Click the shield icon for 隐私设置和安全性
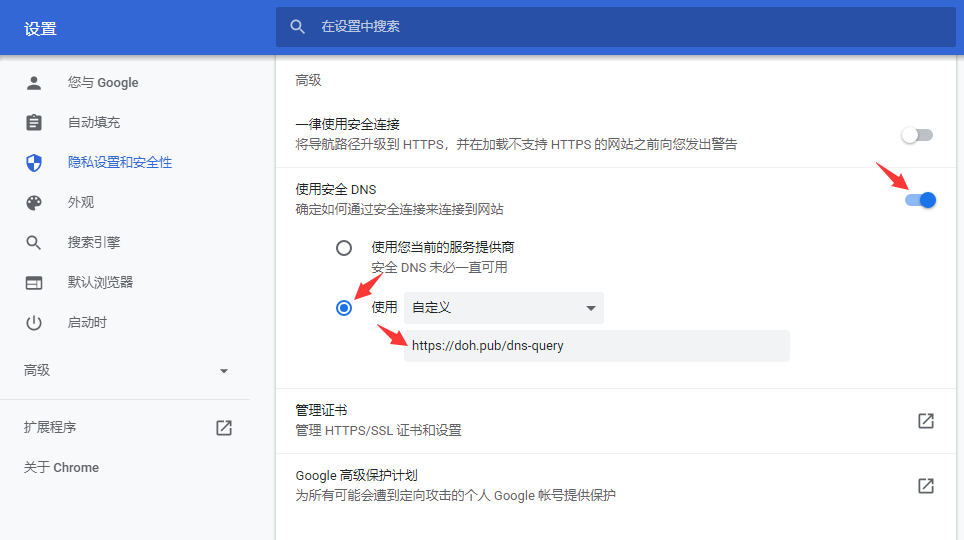 (34, 162)
